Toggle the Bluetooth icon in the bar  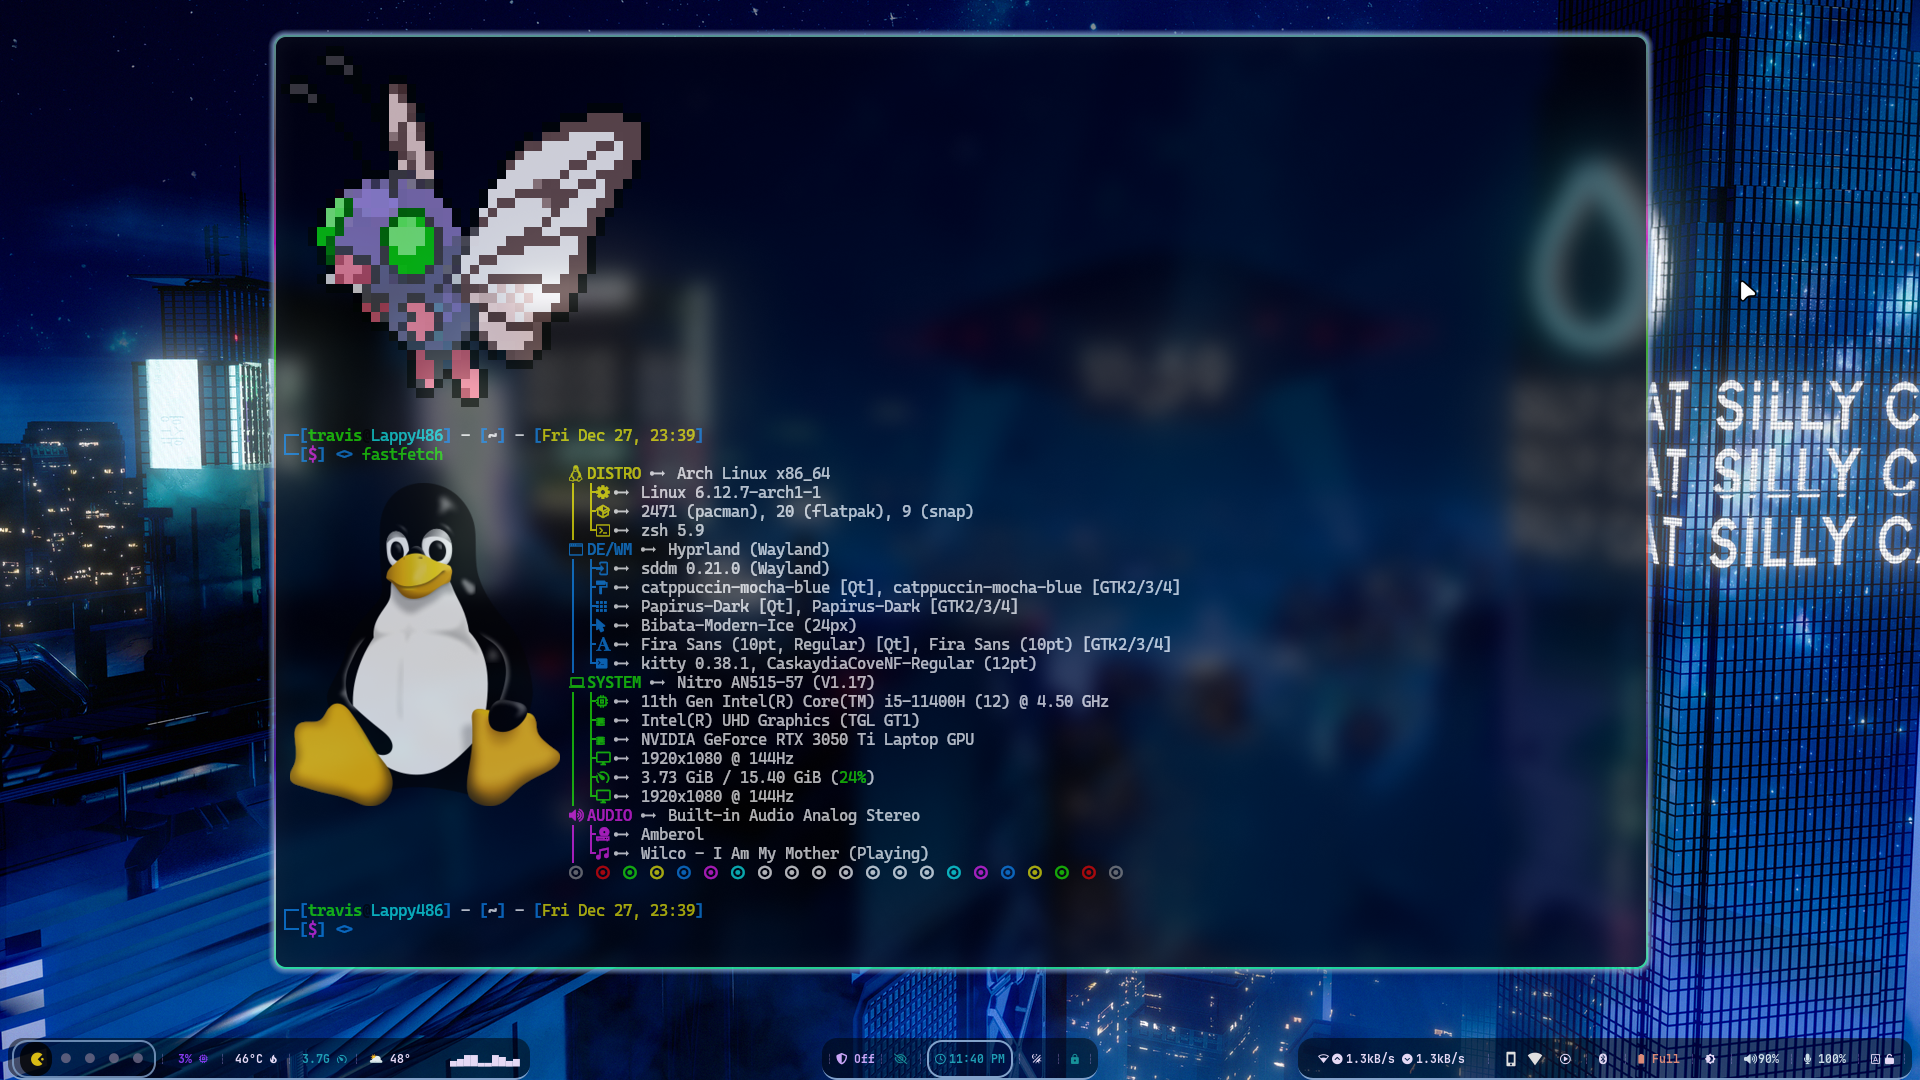click(x=1602, y=1059)
